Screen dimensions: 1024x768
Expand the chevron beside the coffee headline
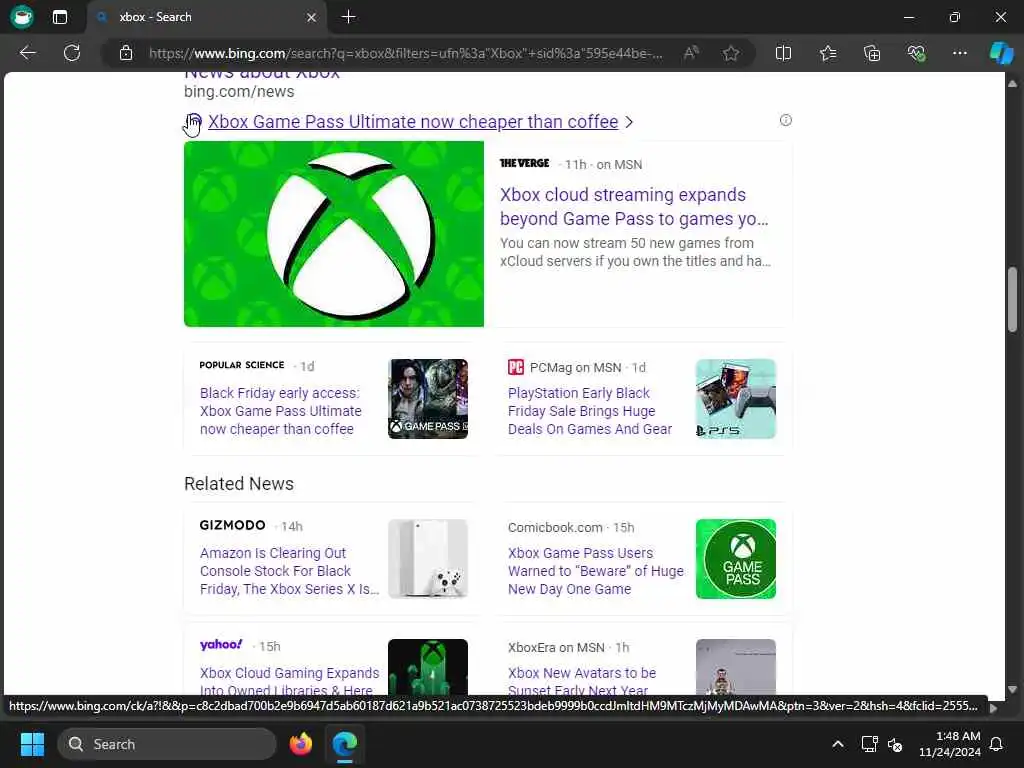629,122
